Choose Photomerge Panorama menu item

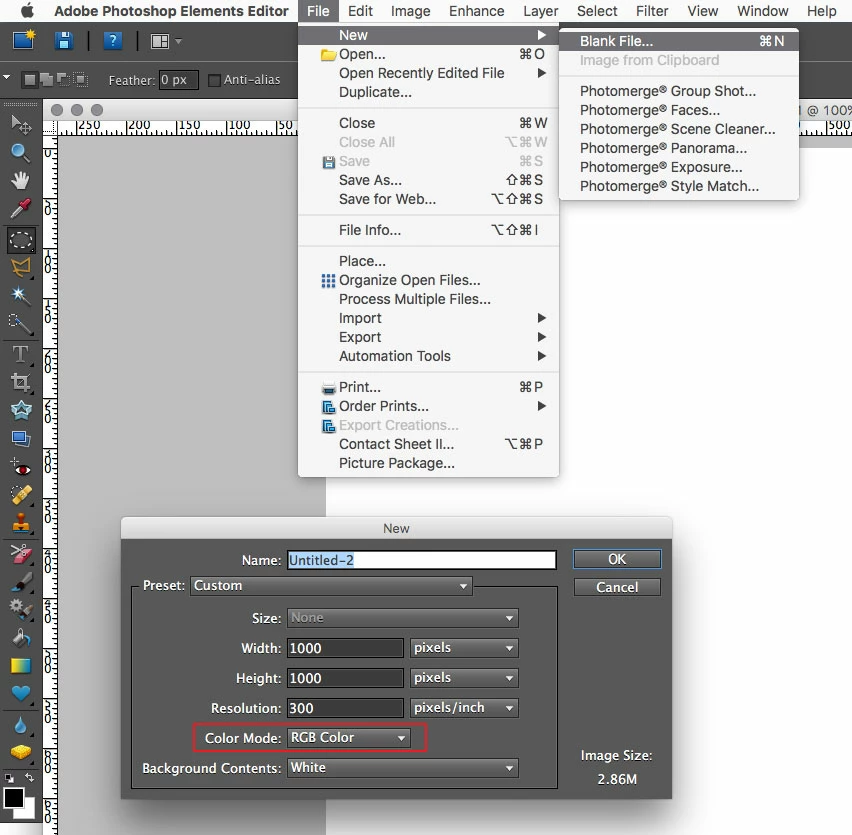pos(679,148)
